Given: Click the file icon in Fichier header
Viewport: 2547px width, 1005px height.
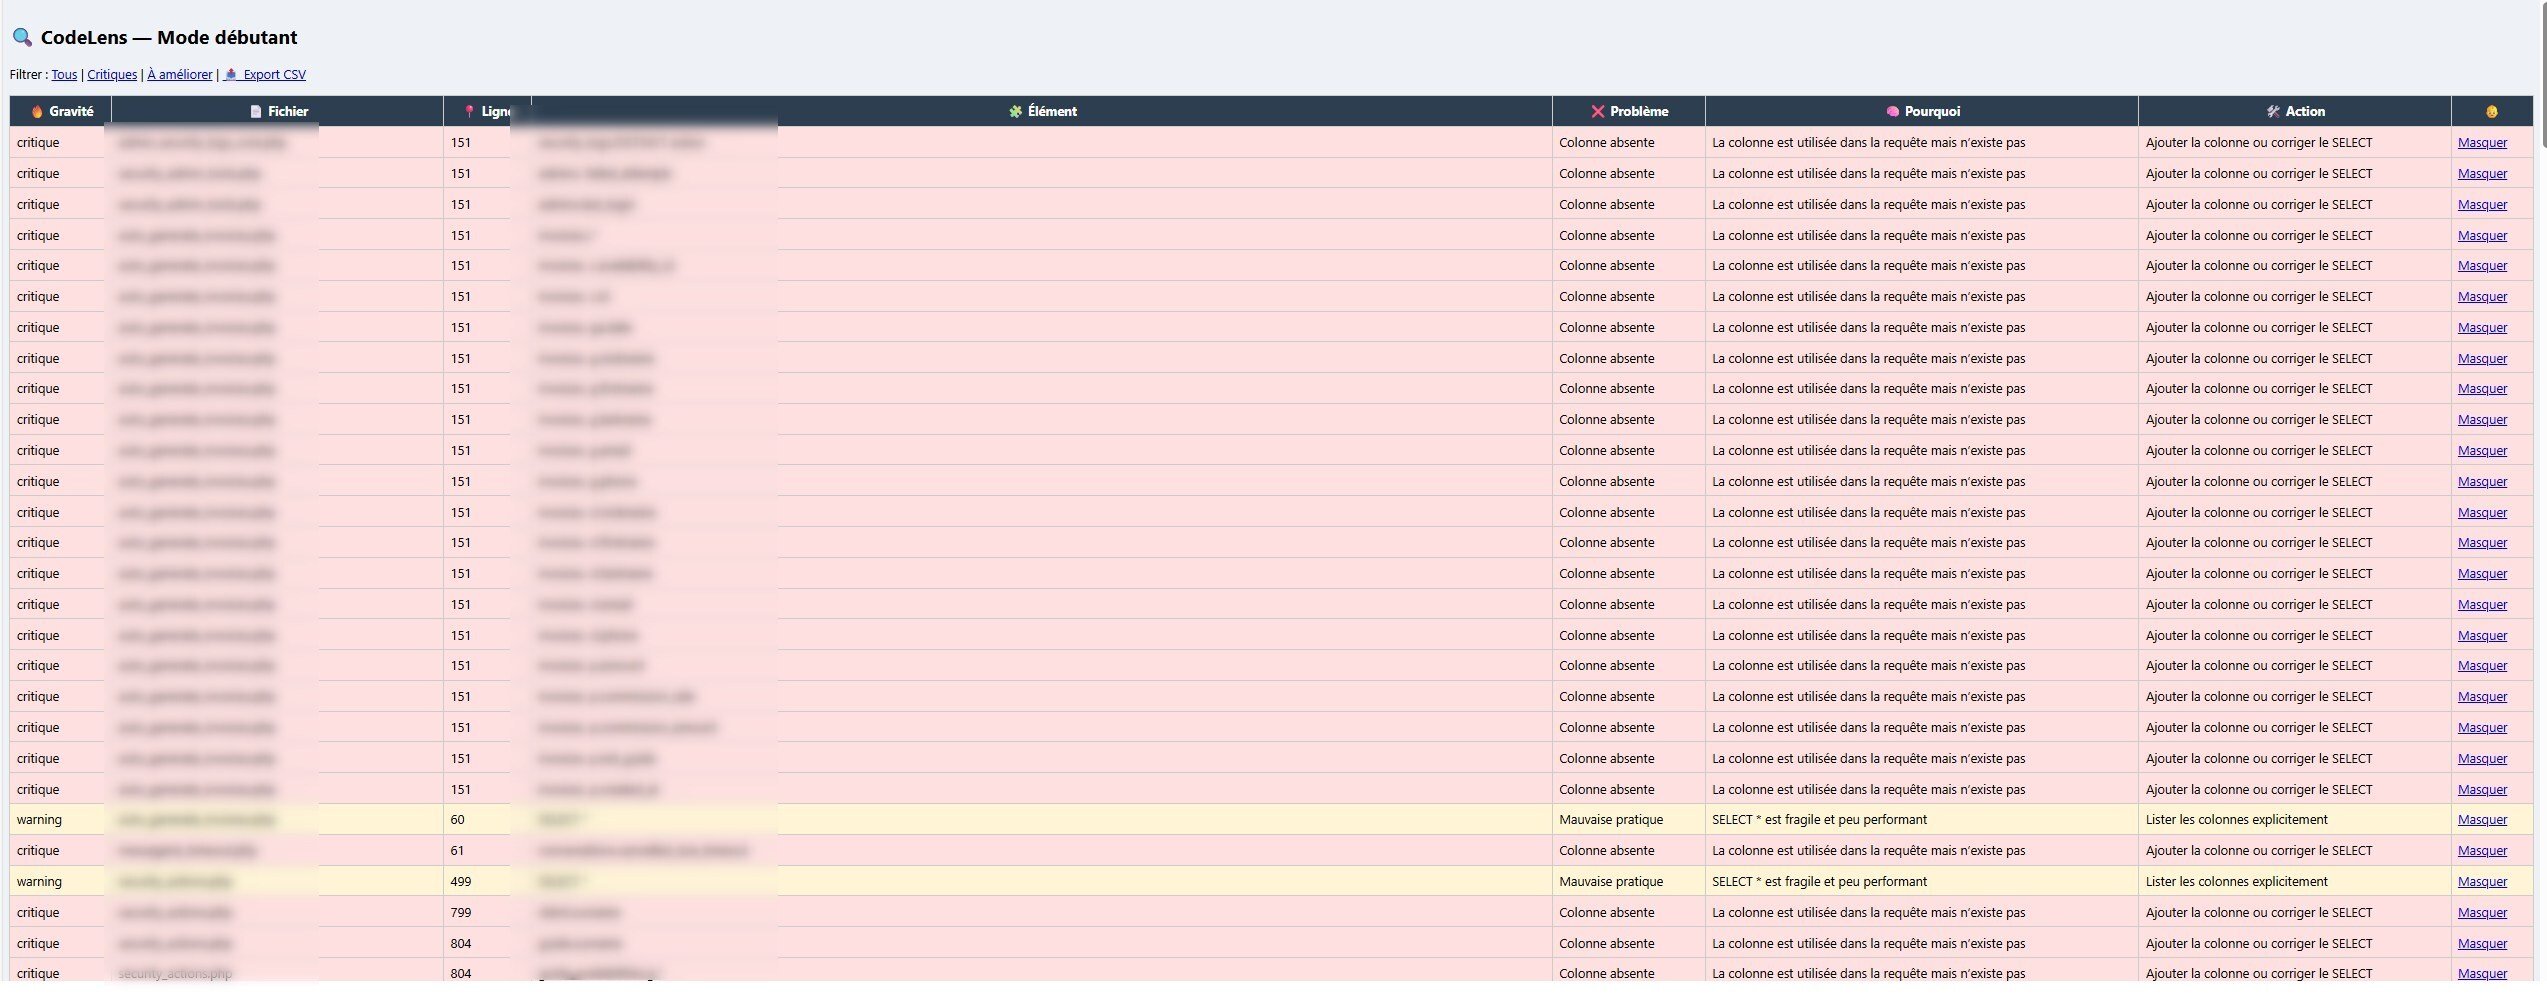Looking at the screenshot, I should [256, 112].
